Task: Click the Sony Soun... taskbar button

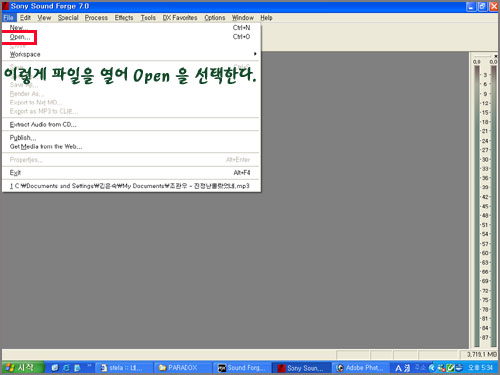Action: [x=302, y=368]
